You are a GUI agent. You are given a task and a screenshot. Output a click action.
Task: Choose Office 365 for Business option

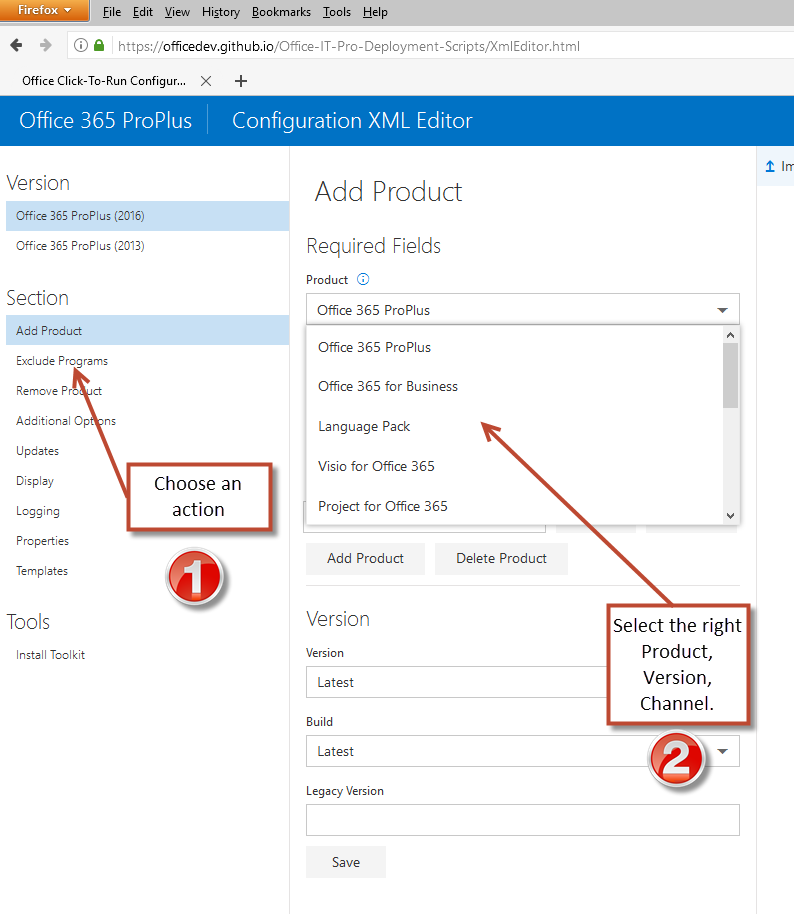(x=514, y=386)
